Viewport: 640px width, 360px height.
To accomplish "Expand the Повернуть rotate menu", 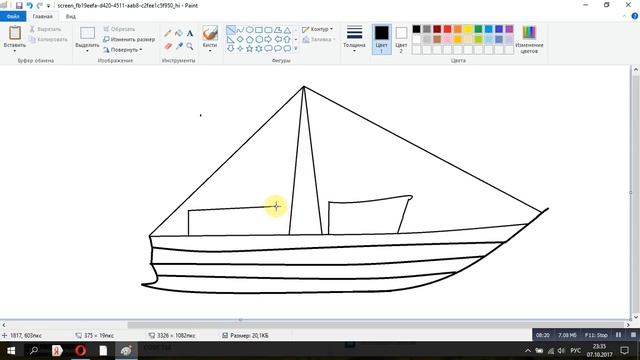I will (122, 50).
